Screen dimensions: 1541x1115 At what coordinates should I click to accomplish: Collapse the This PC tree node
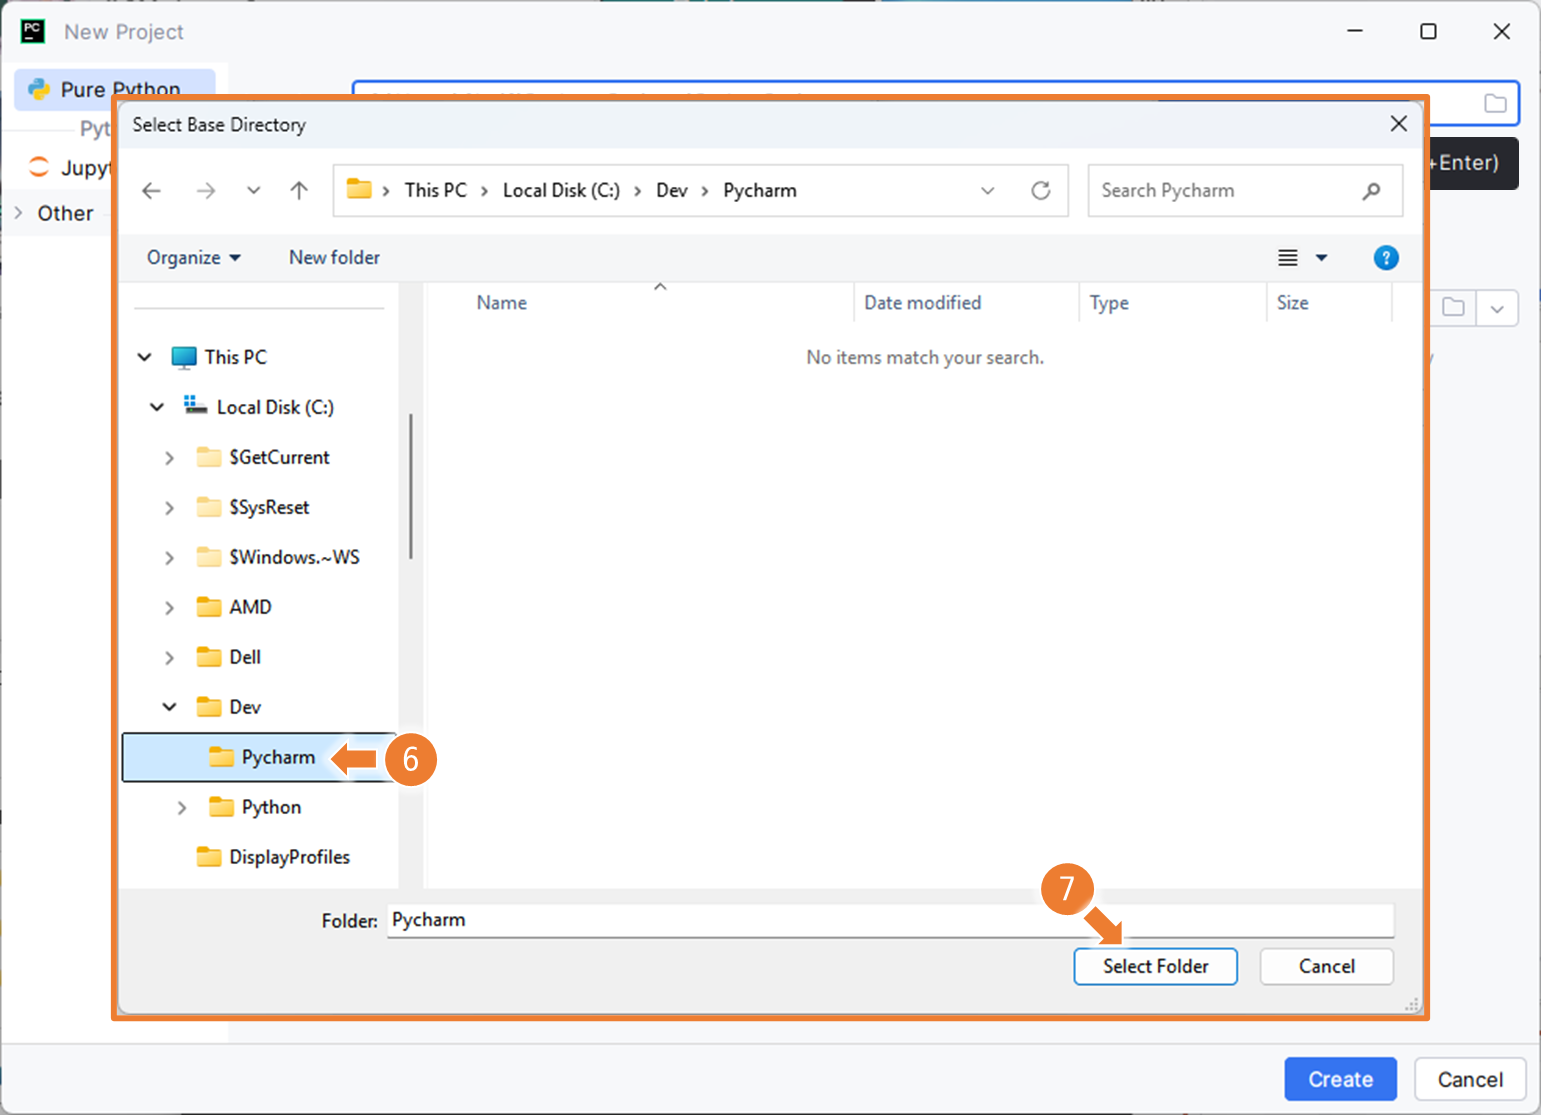[145, 357]
